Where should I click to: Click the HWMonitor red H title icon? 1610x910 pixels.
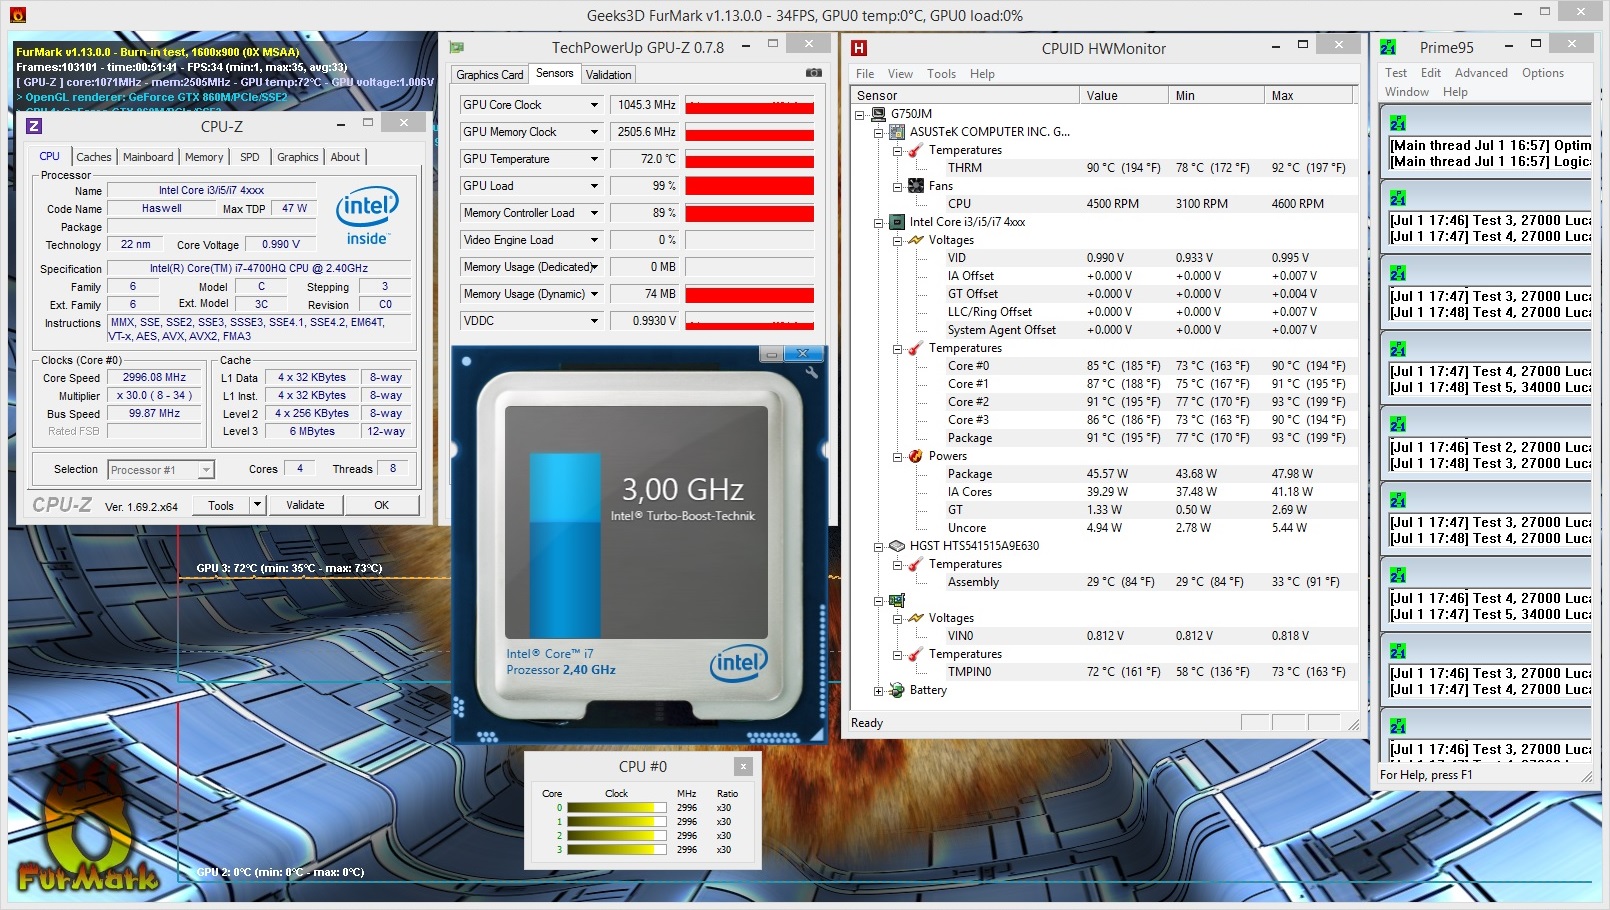tap(859, 48)
